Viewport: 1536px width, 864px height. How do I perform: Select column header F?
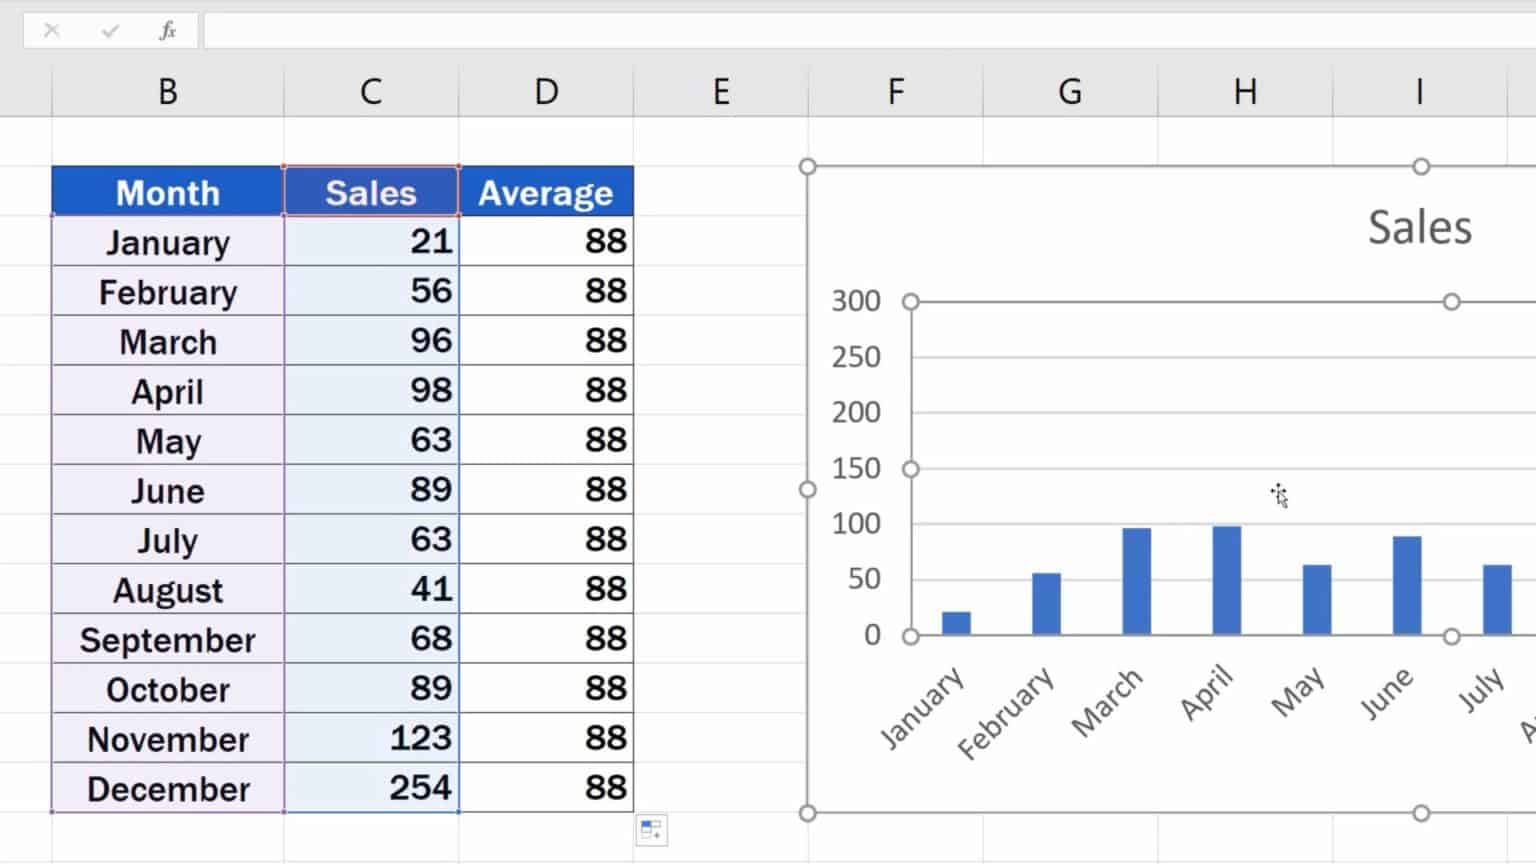[x=895, y=91]
